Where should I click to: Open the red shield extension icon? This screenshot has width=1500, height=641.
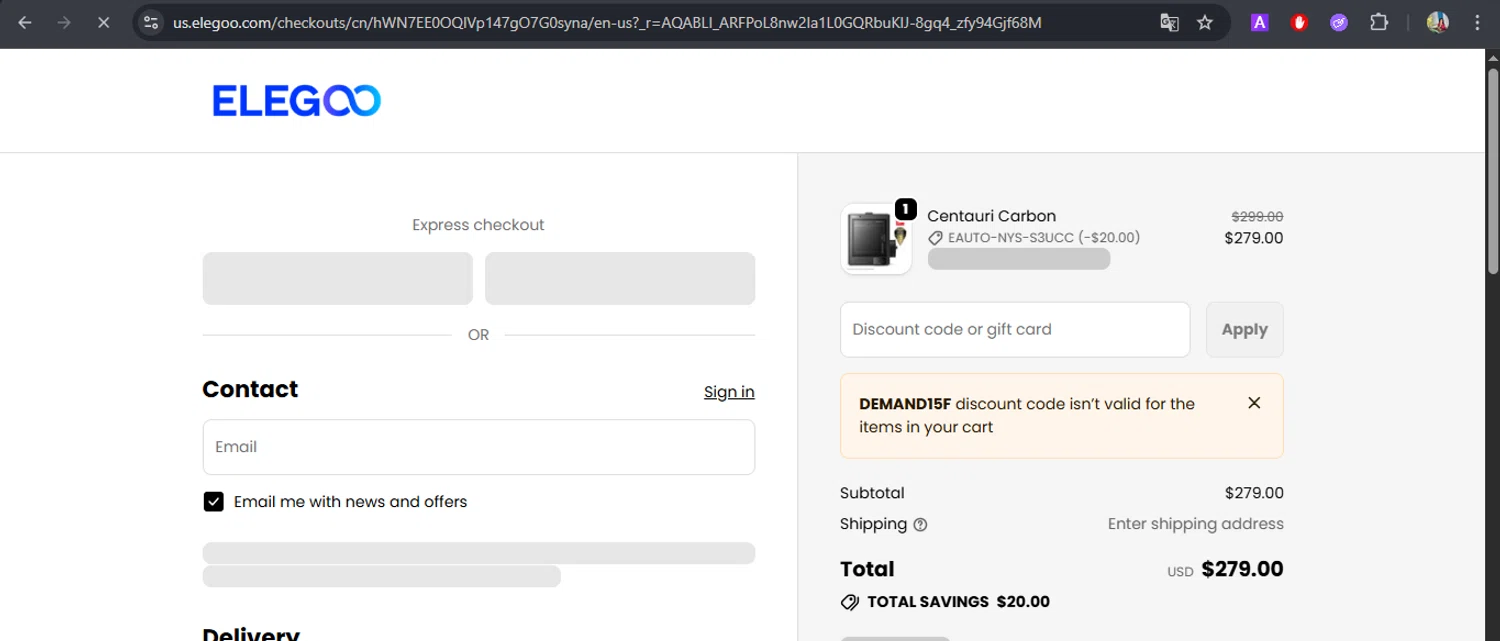pos(1299,22)
